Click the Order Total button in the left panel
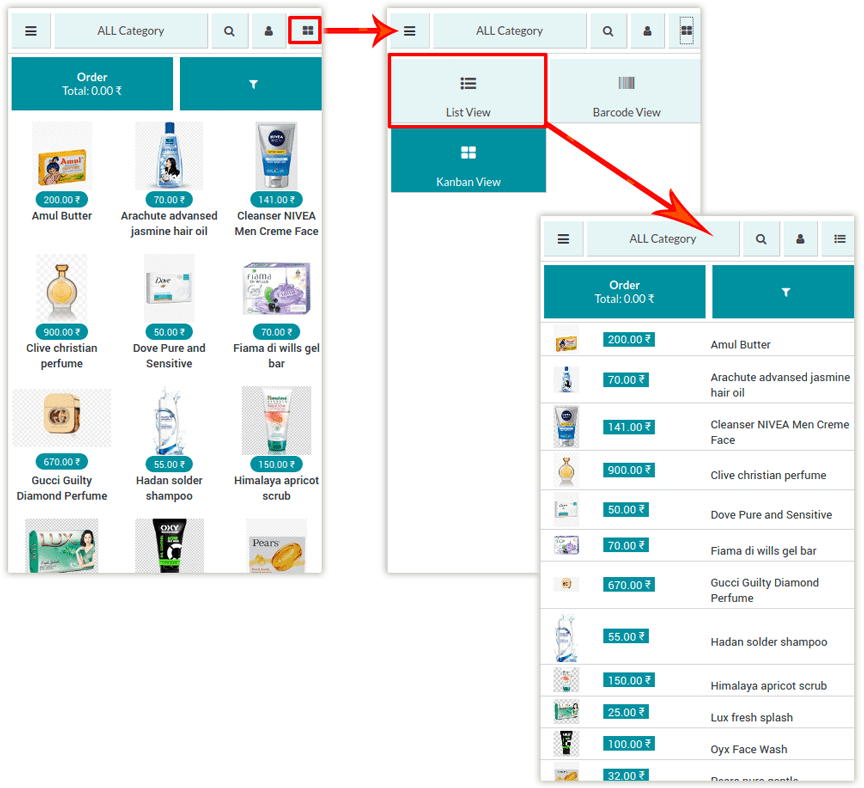Screen dimensions: 864x788 (x=92, y=84)
